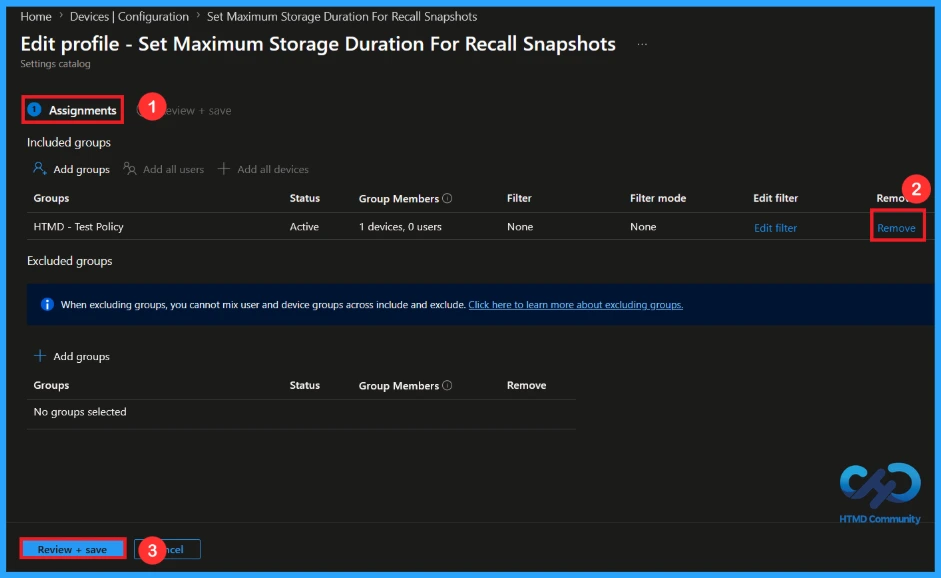Click the Review + save button
This screenshot has height=578, width=941.
point(73,549)
